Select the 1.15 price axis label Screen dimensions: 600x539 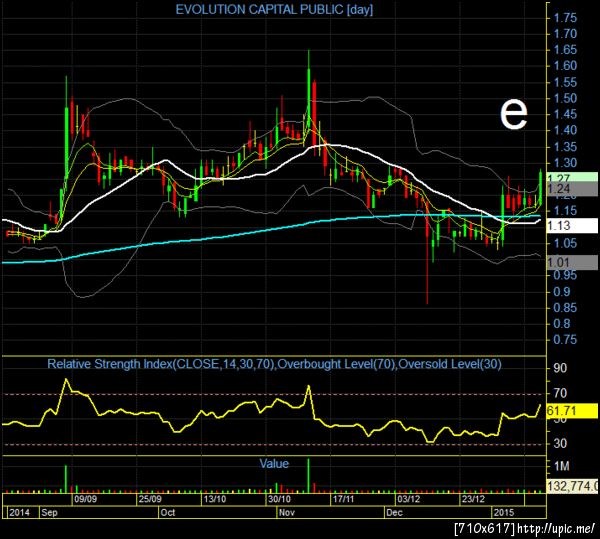pos(566,210)
